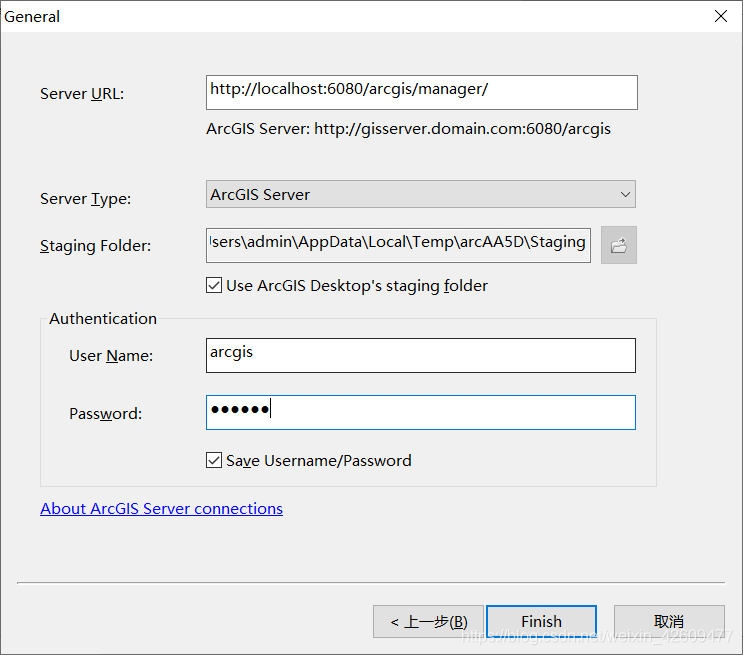
Task: Close the General dialog window
Action: [721, 16]
